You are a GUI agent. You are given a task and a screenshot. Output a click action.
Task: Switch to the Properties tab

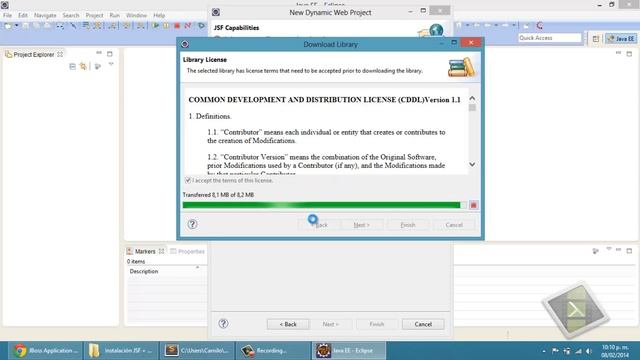[187, 251]
